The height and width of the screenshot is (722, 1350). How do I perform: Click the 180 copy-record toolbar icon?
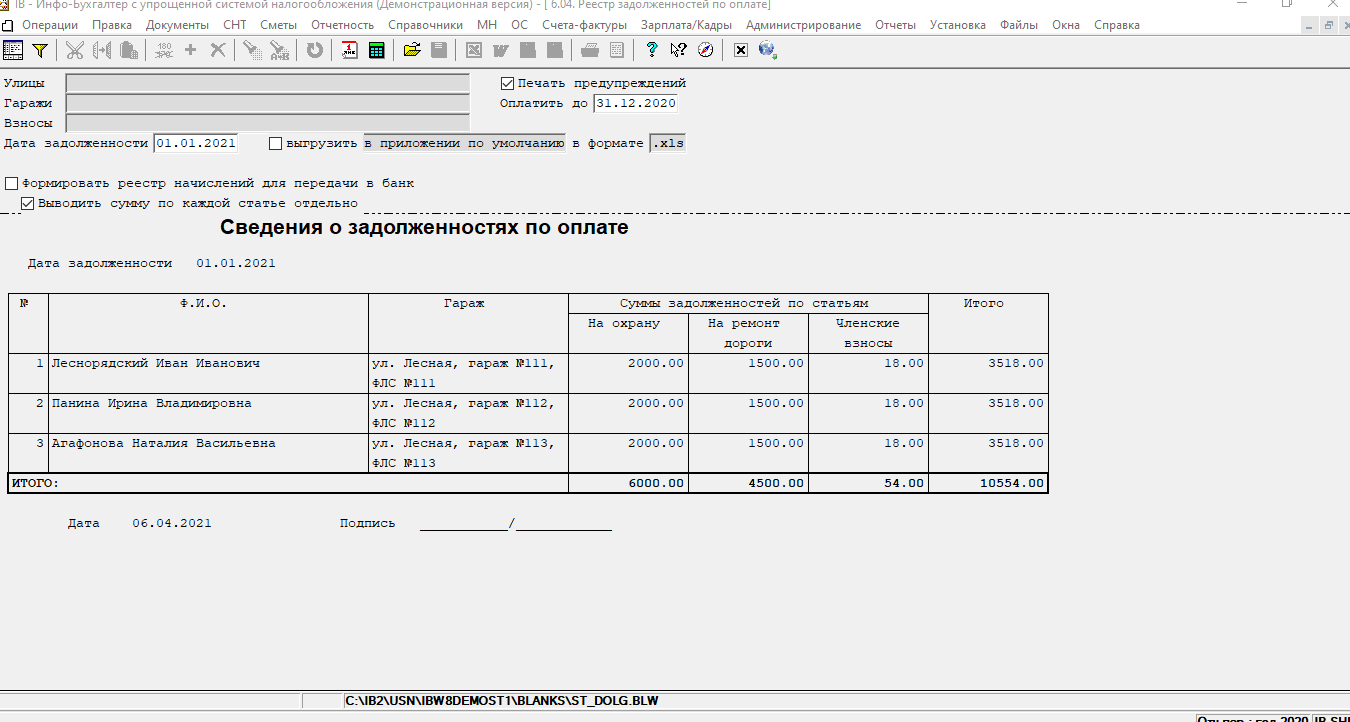[164, 49]
